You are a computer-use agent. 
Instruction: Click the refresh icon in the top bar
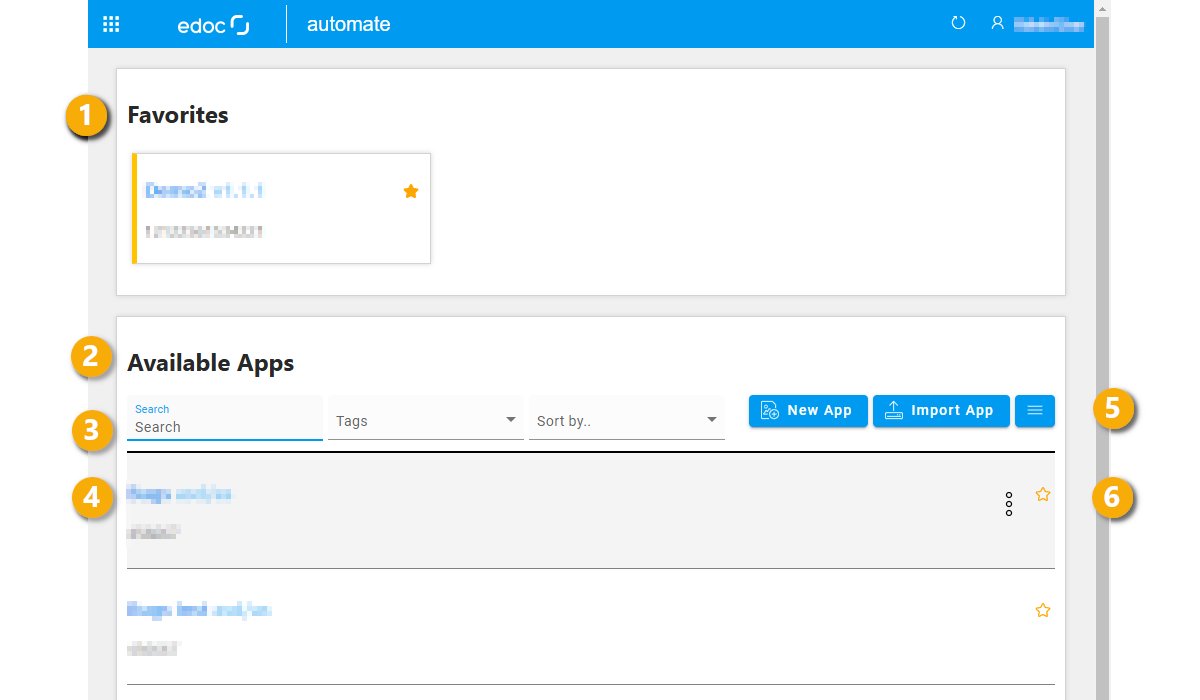point(958,22)
